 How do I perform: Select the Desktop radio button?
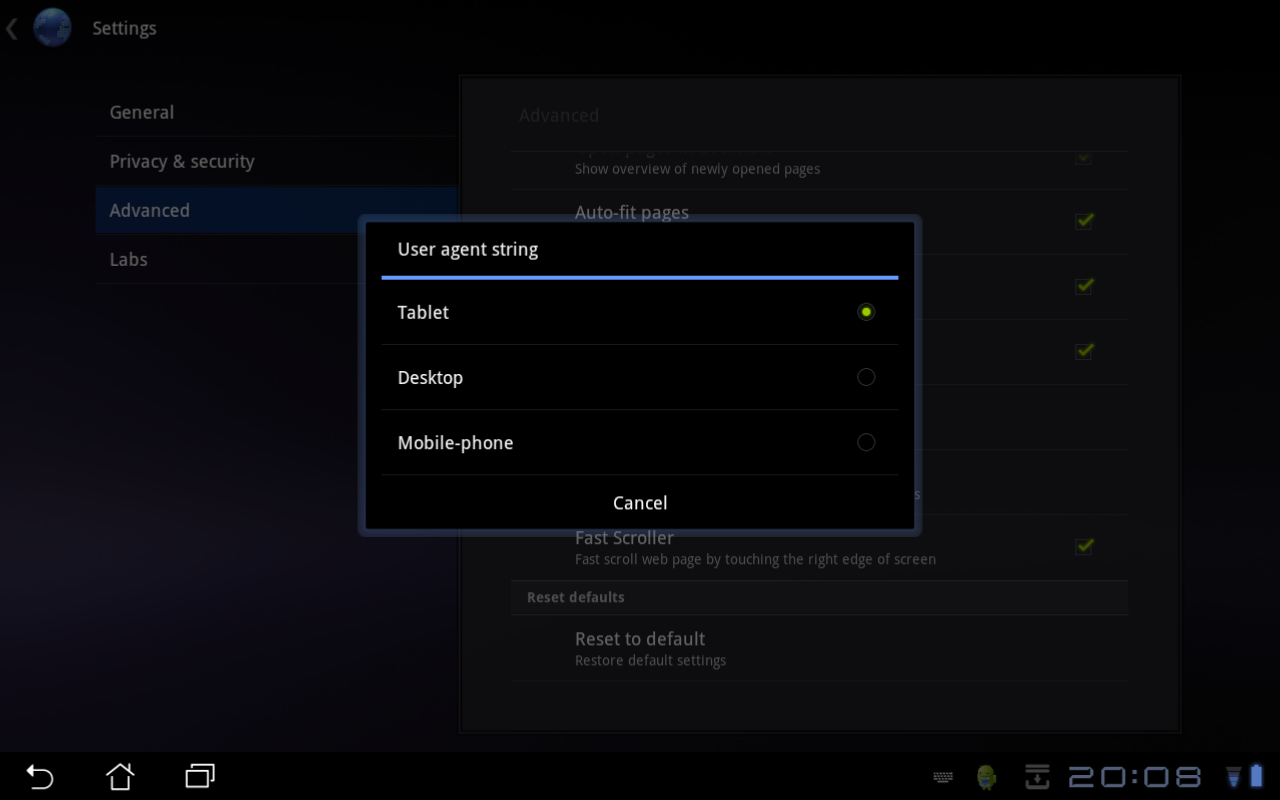pos(866,377)
